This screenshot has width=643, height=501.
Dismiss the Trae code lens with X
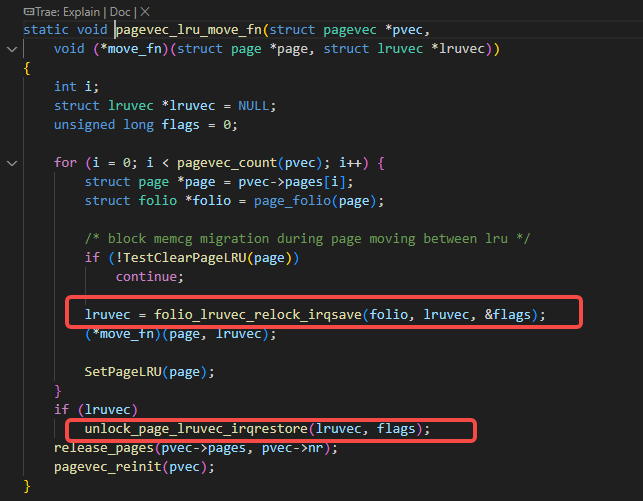145,12
